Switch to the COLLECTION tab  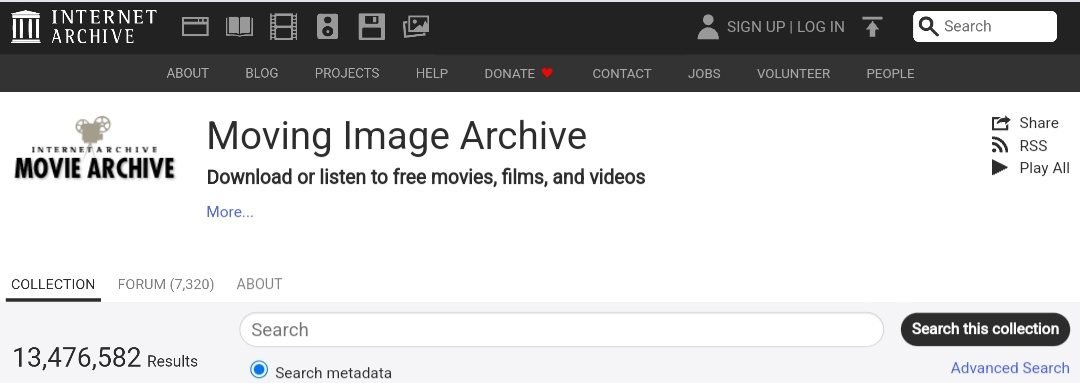pyautogui.click(x=53, y=284)
